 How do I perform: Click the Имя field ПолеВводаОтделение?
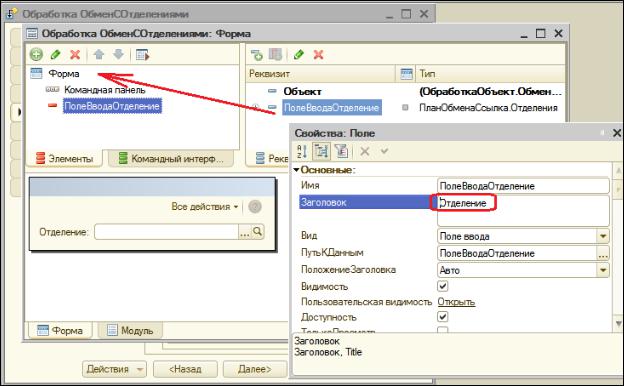(523, 186)
